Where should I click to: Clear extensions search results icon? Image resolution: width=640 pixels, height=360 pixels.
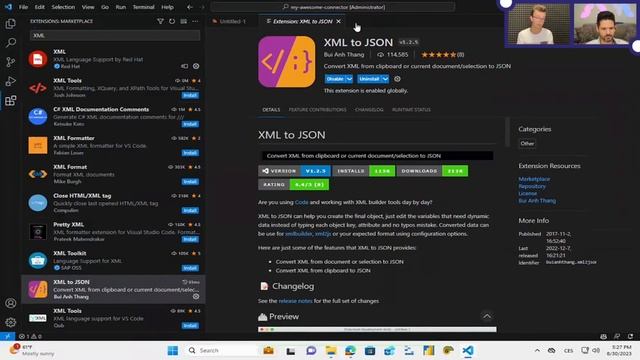pyautogui.click(x=184, y=21)
